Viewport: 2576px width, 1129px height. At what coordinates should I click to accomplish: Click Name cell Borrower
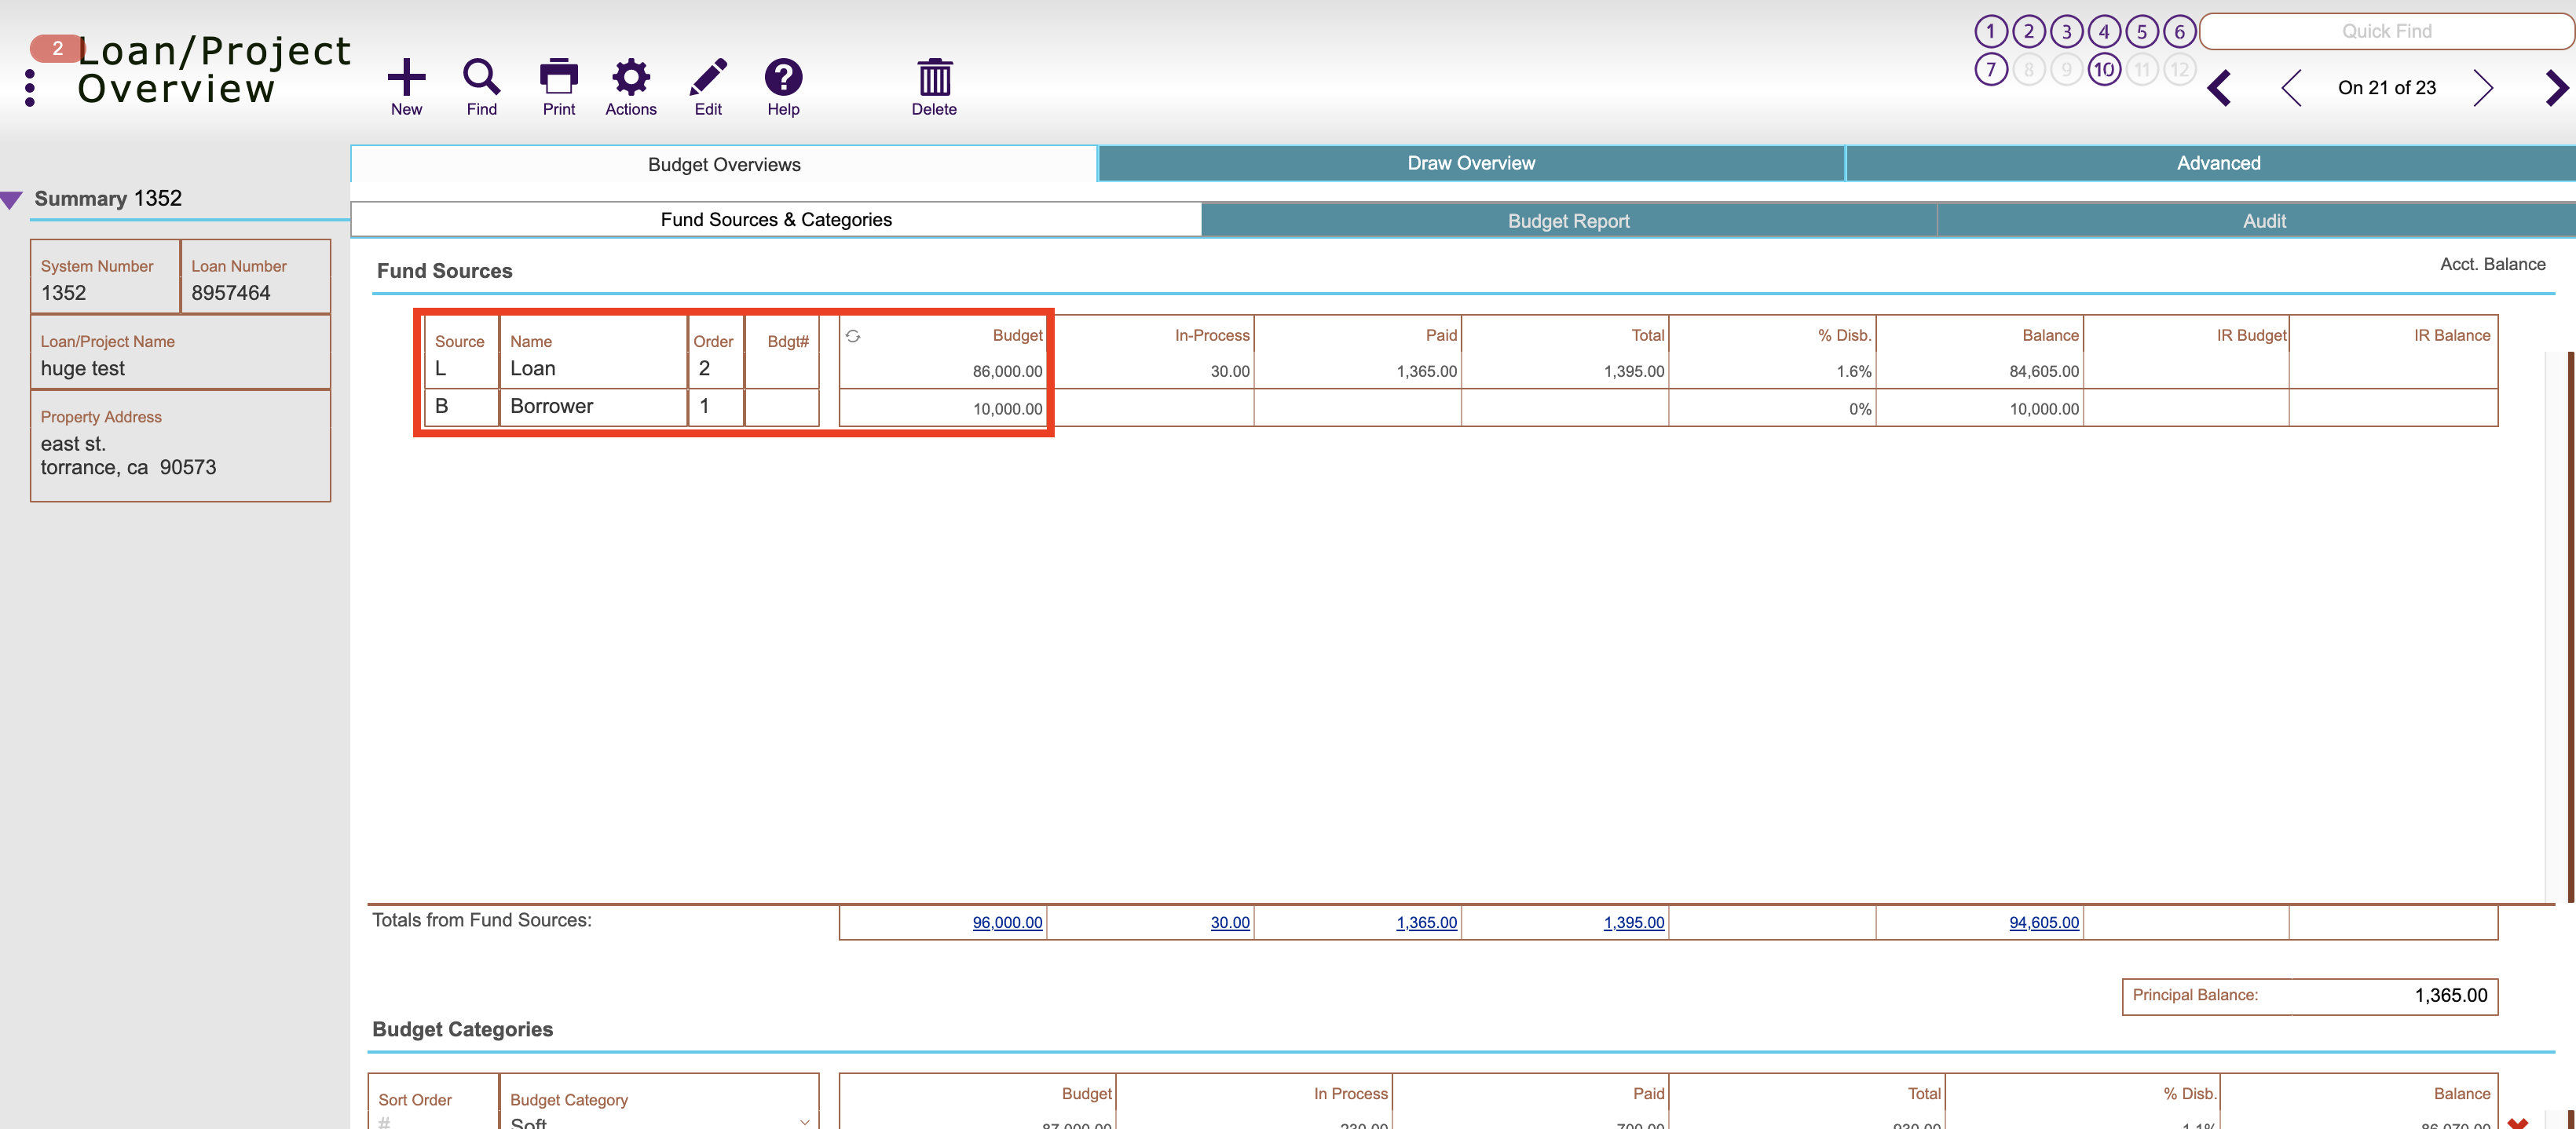click(x=593, y=406)
